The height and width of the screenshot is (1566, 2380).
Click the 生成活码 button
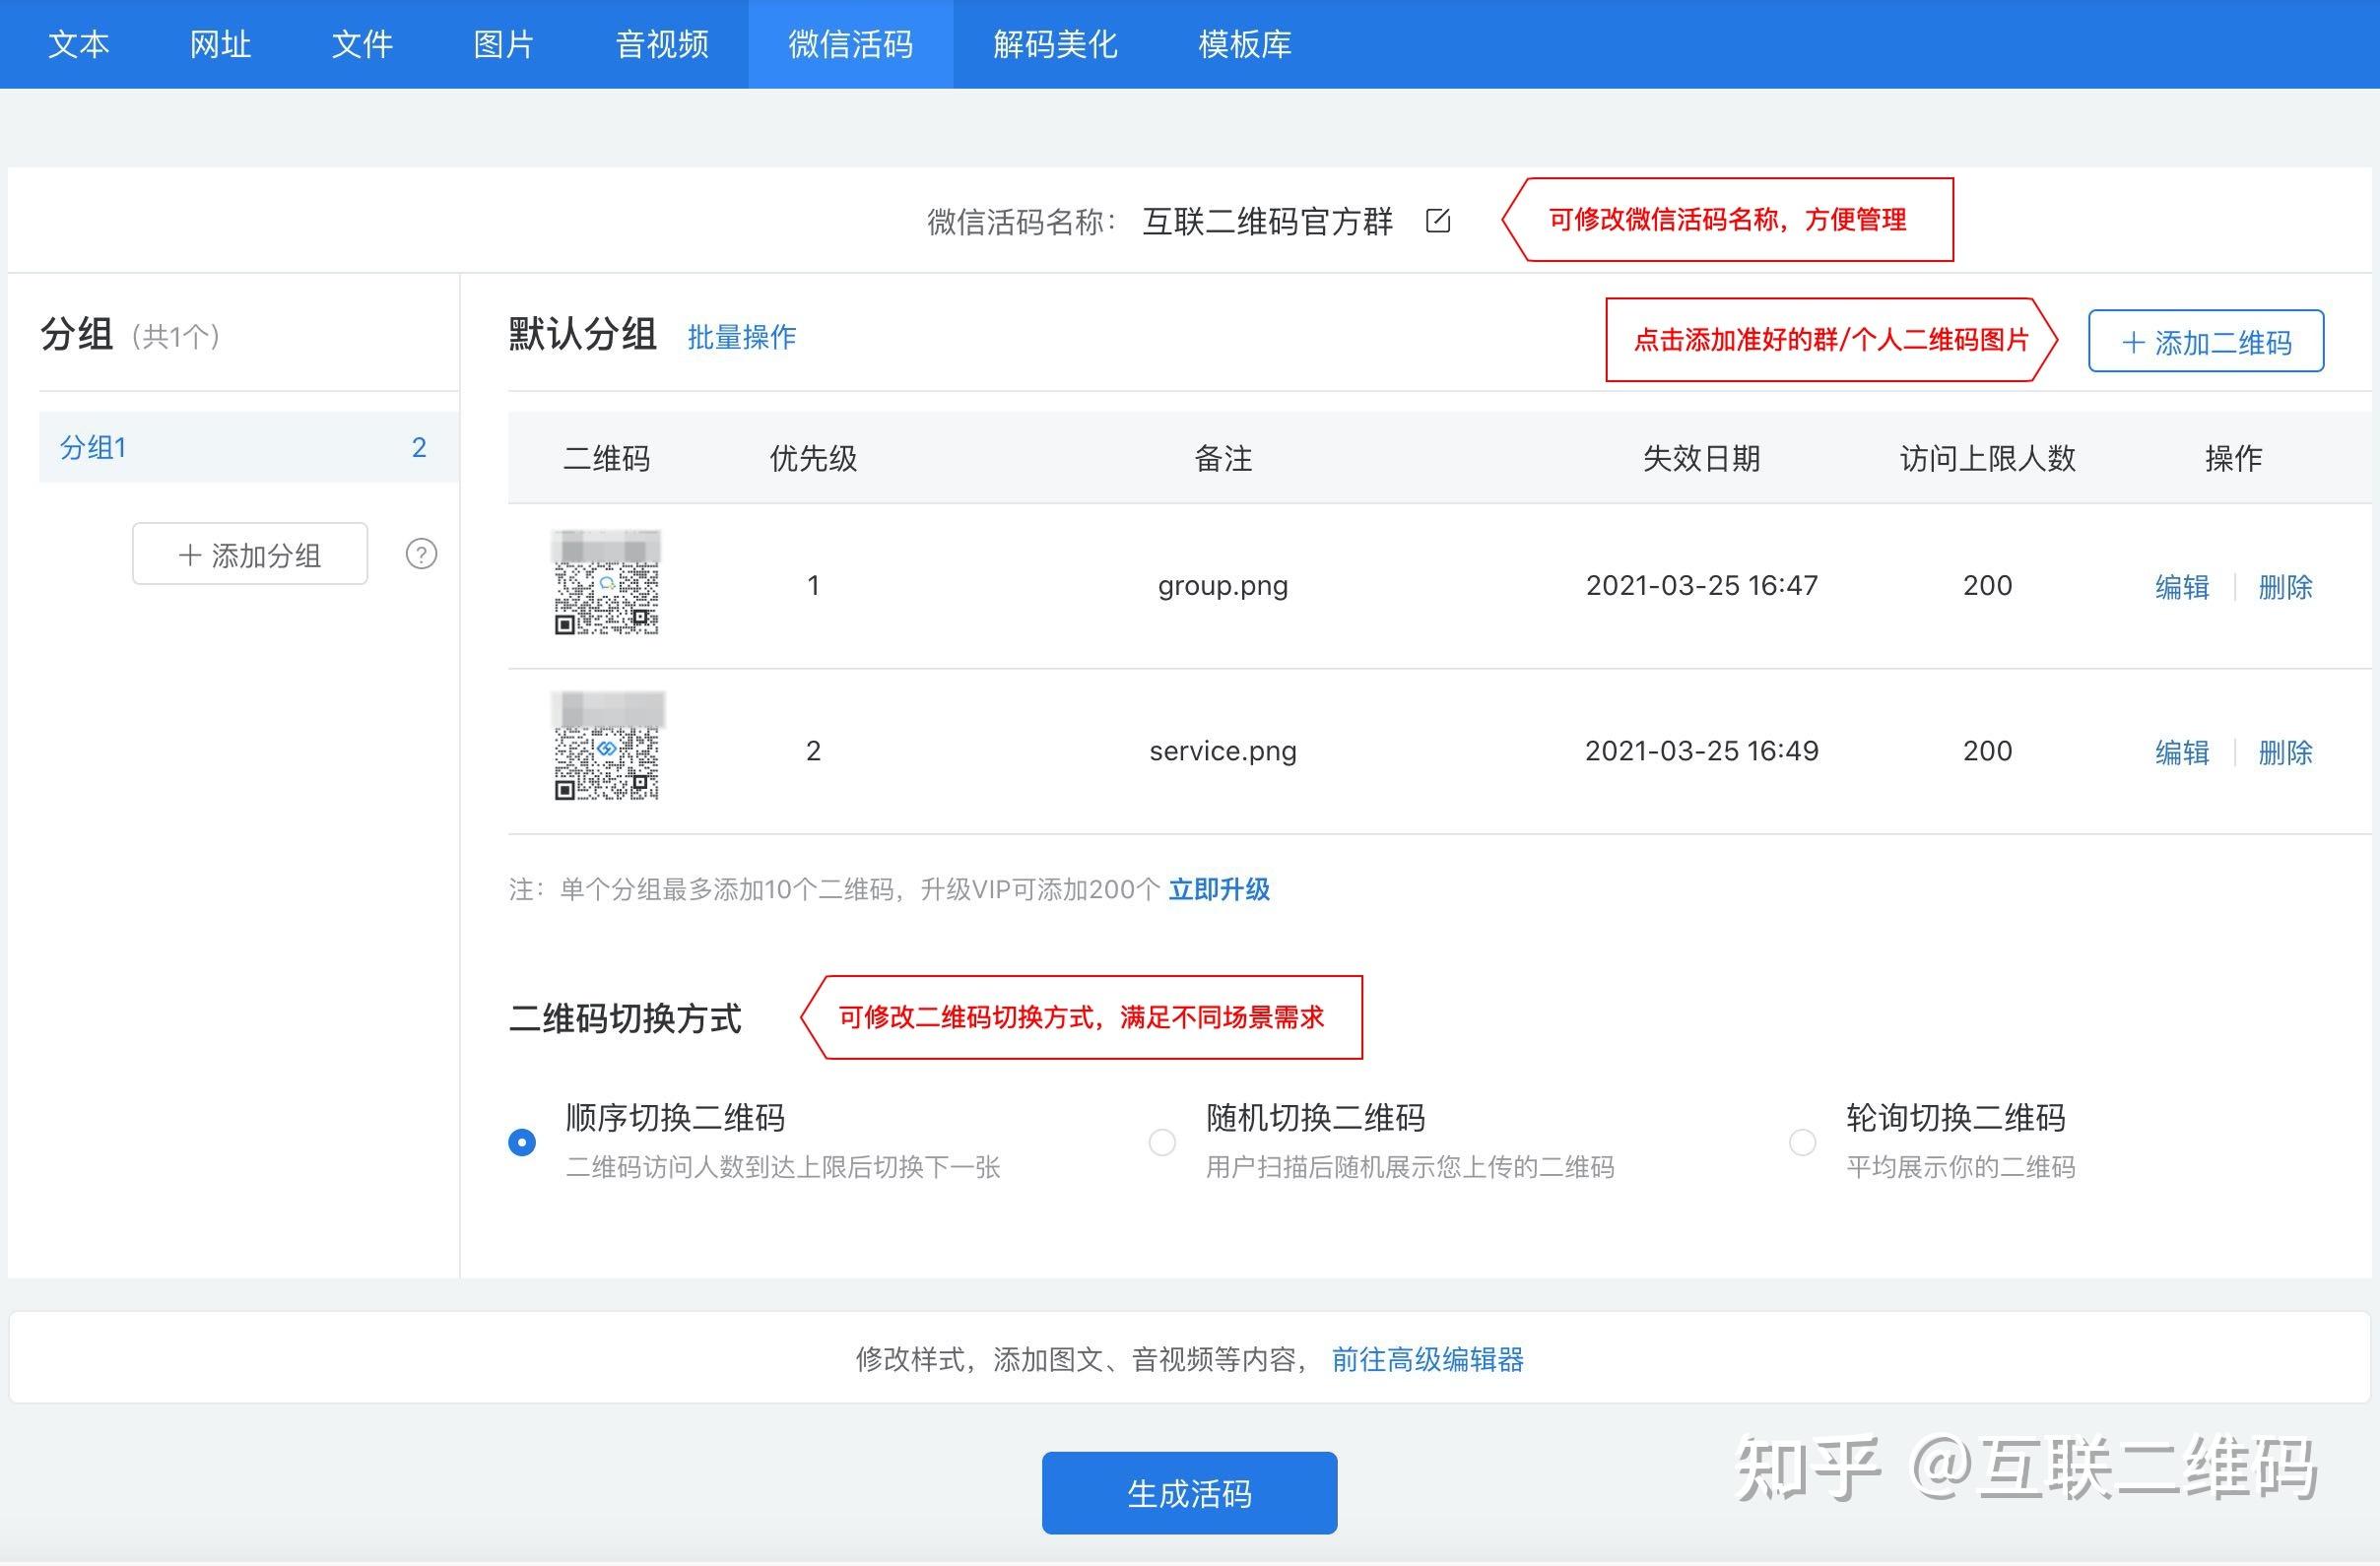coord(1189,1493)
